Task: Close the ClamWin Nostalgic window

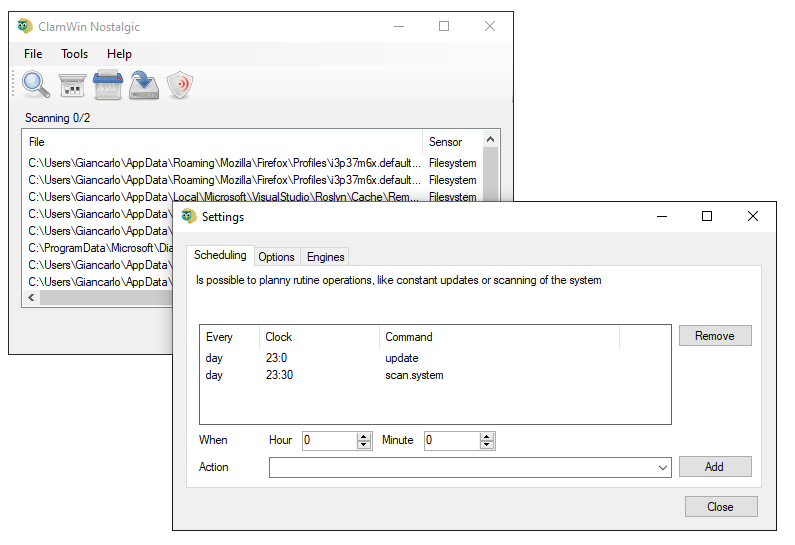Action: [490, 26]
